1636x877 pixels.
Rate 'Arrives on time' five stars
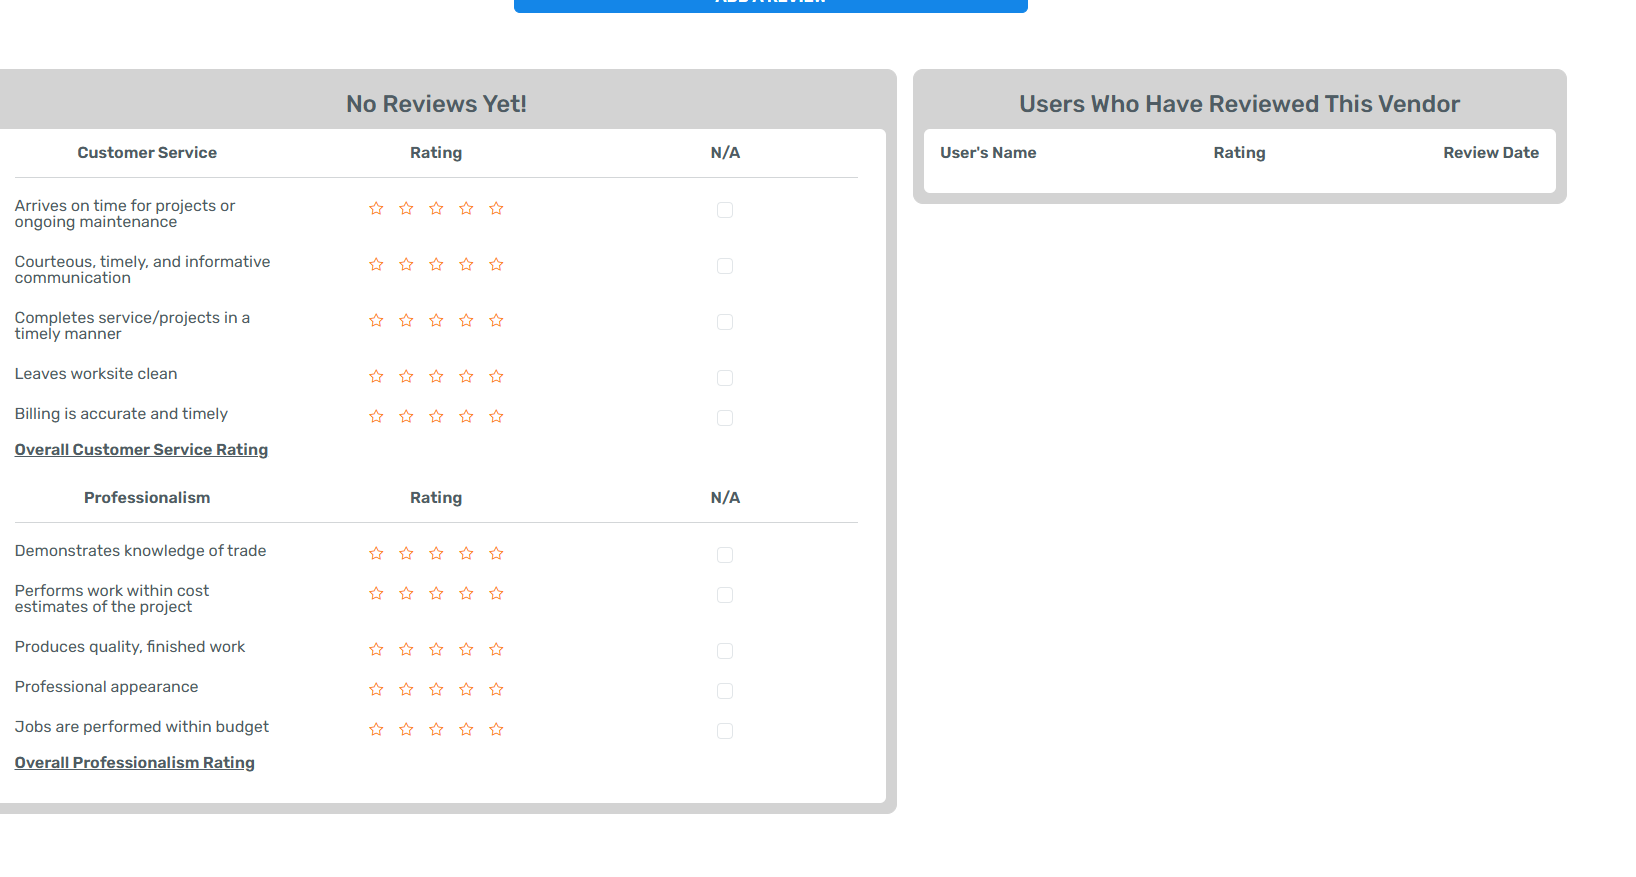(x=496, y=208)
